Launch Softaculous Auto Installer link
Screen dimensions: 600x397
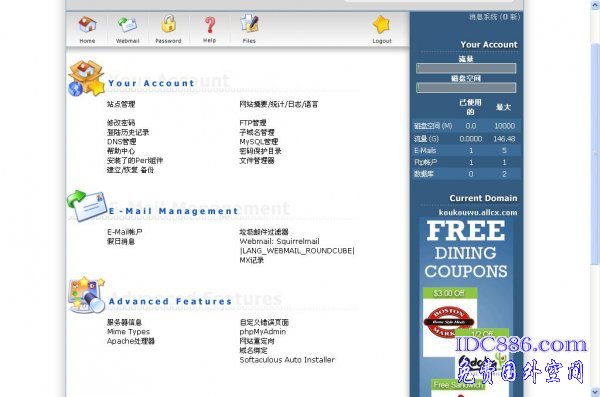point(287,360)
